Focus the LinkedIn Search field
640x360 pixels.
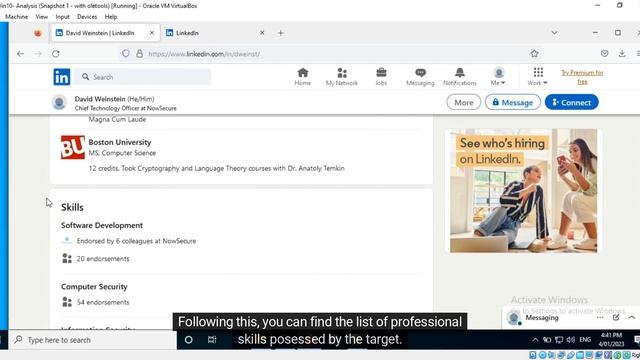[143, 77]
